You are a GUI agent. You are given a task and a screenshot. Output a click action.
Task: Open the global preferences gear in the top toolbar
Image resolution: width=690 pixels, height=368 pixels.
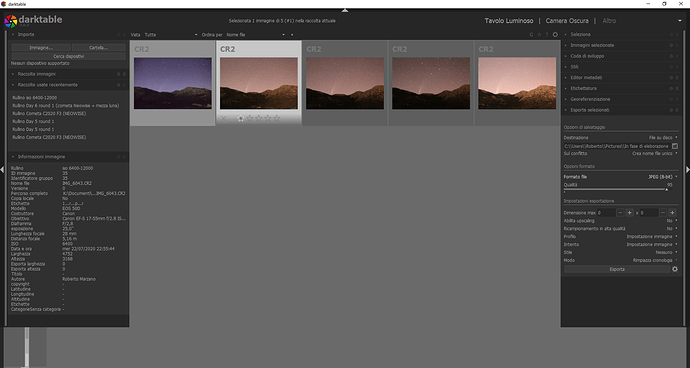555,34
